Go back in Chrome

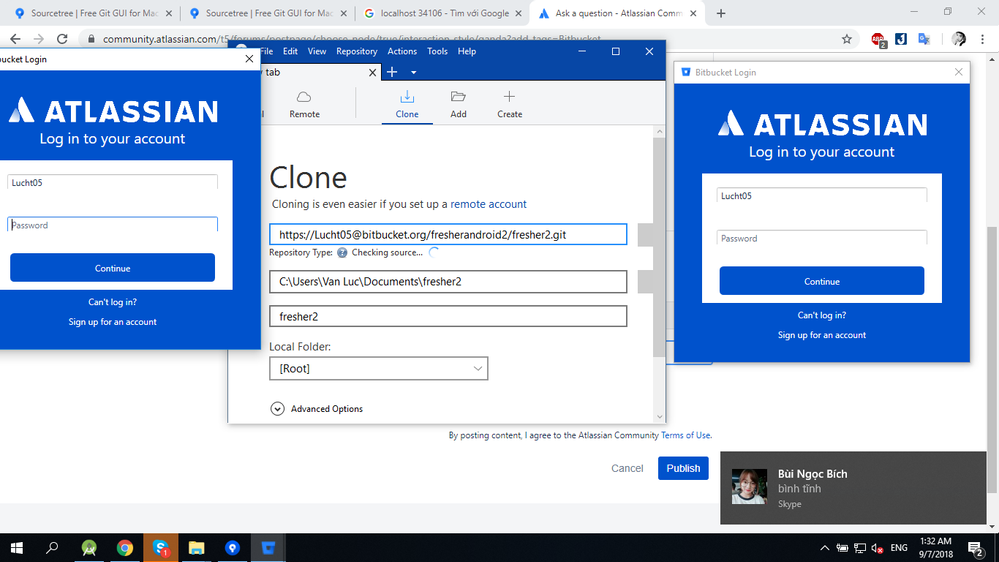pos(15,39)
